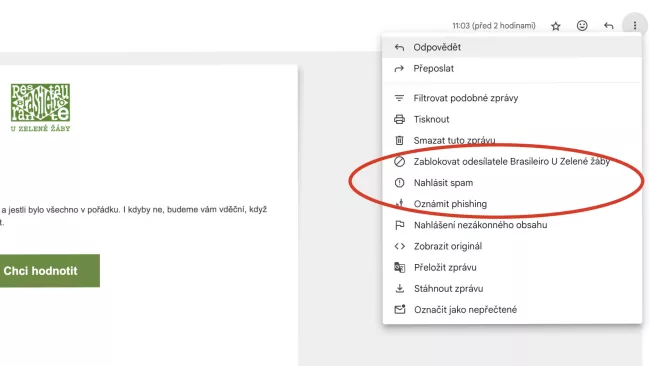
Task: Click the reply arrow icon in header
Action: click(x=608, y=26)
